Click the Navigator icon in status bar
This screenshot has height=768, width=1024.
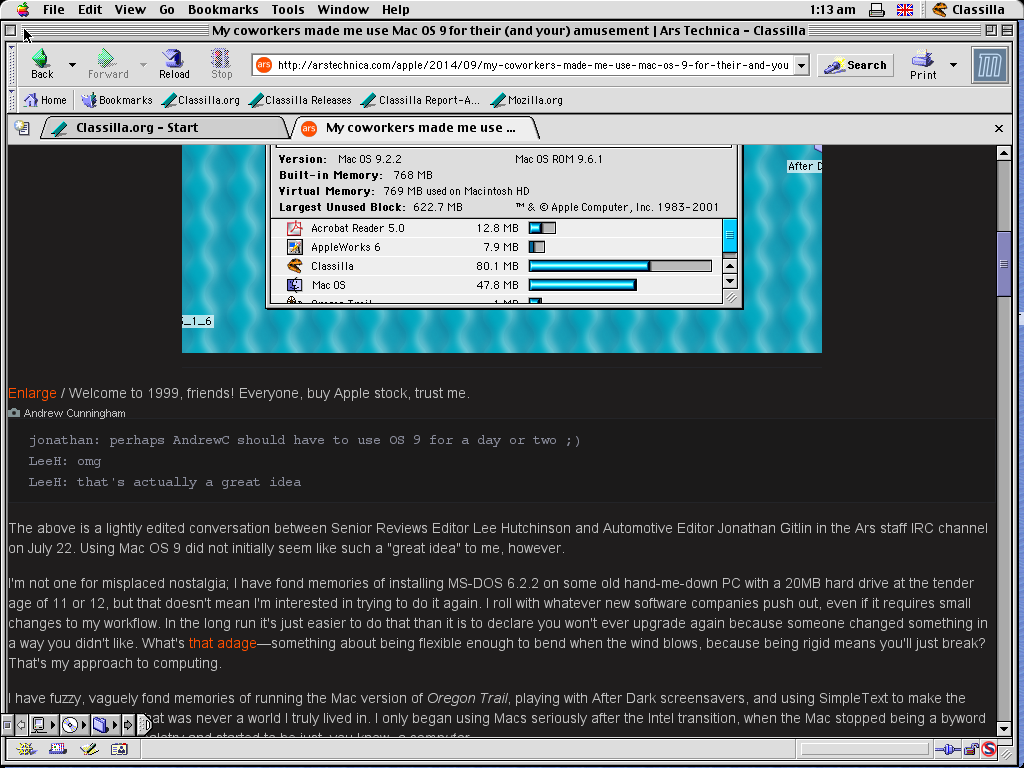tap(26, 749)
